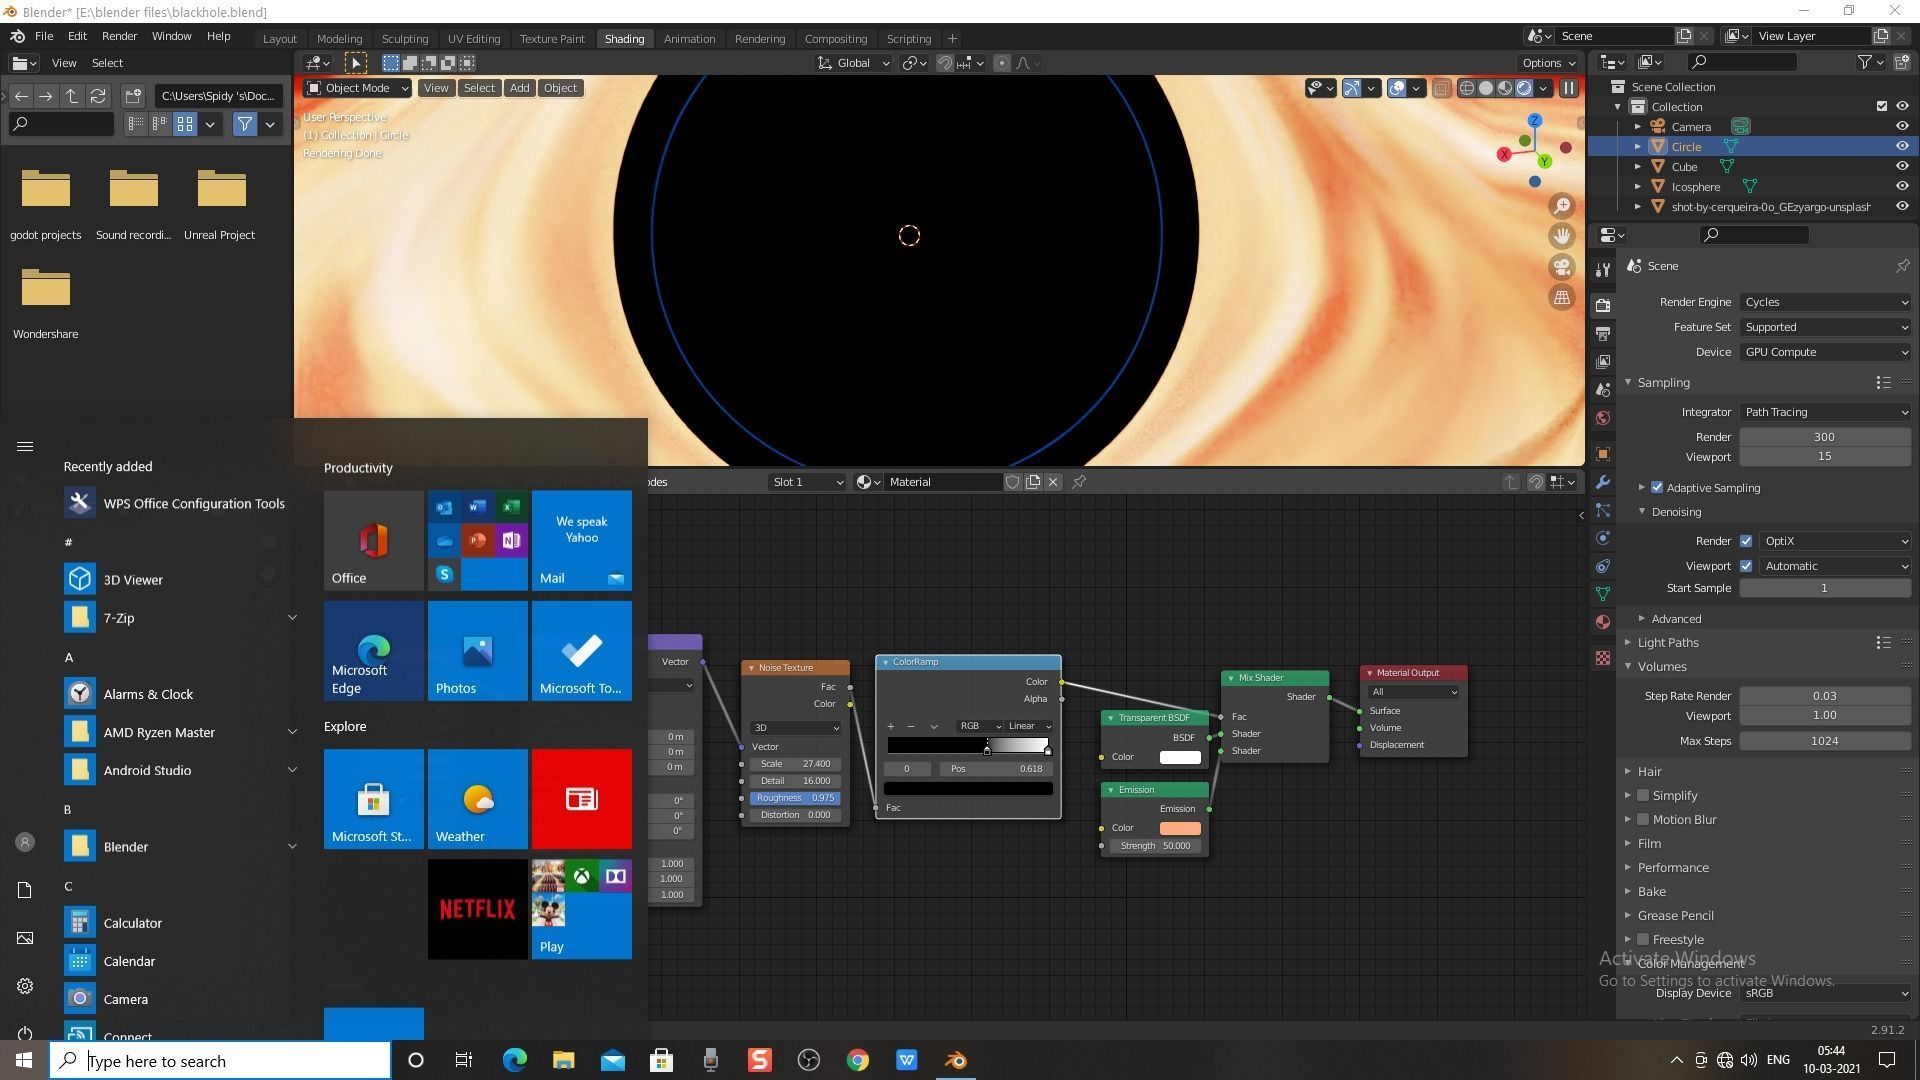
Task: Open the Modifiers properties tab
Action: click(1603, 482)
